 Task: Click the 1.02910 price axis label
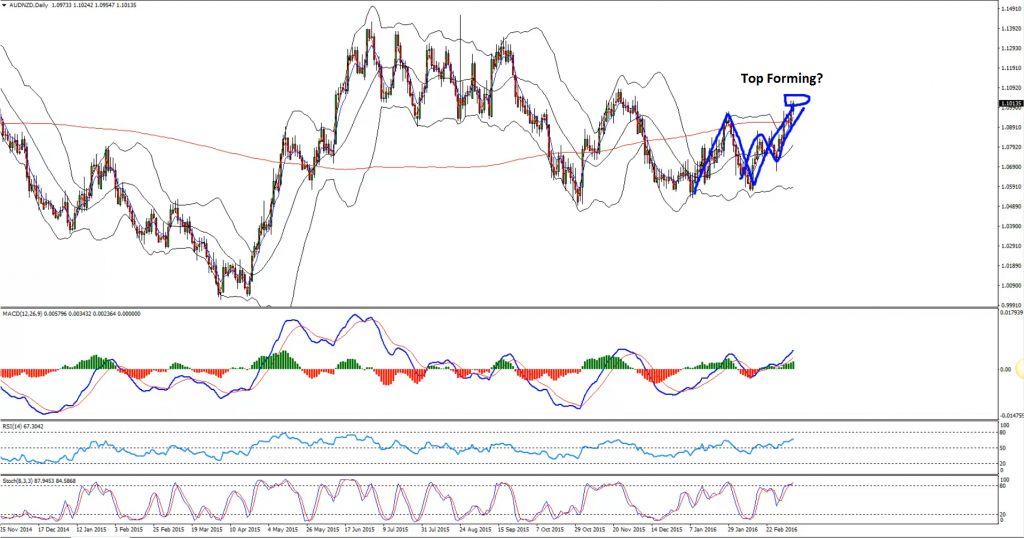(1012, 246)
